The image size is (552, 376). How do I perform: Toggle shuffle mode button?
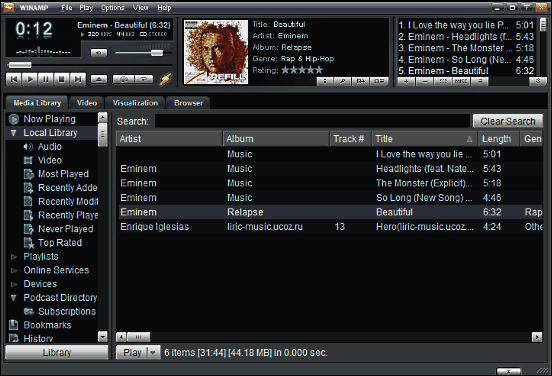pyautogui.click(x=123, y=79)
